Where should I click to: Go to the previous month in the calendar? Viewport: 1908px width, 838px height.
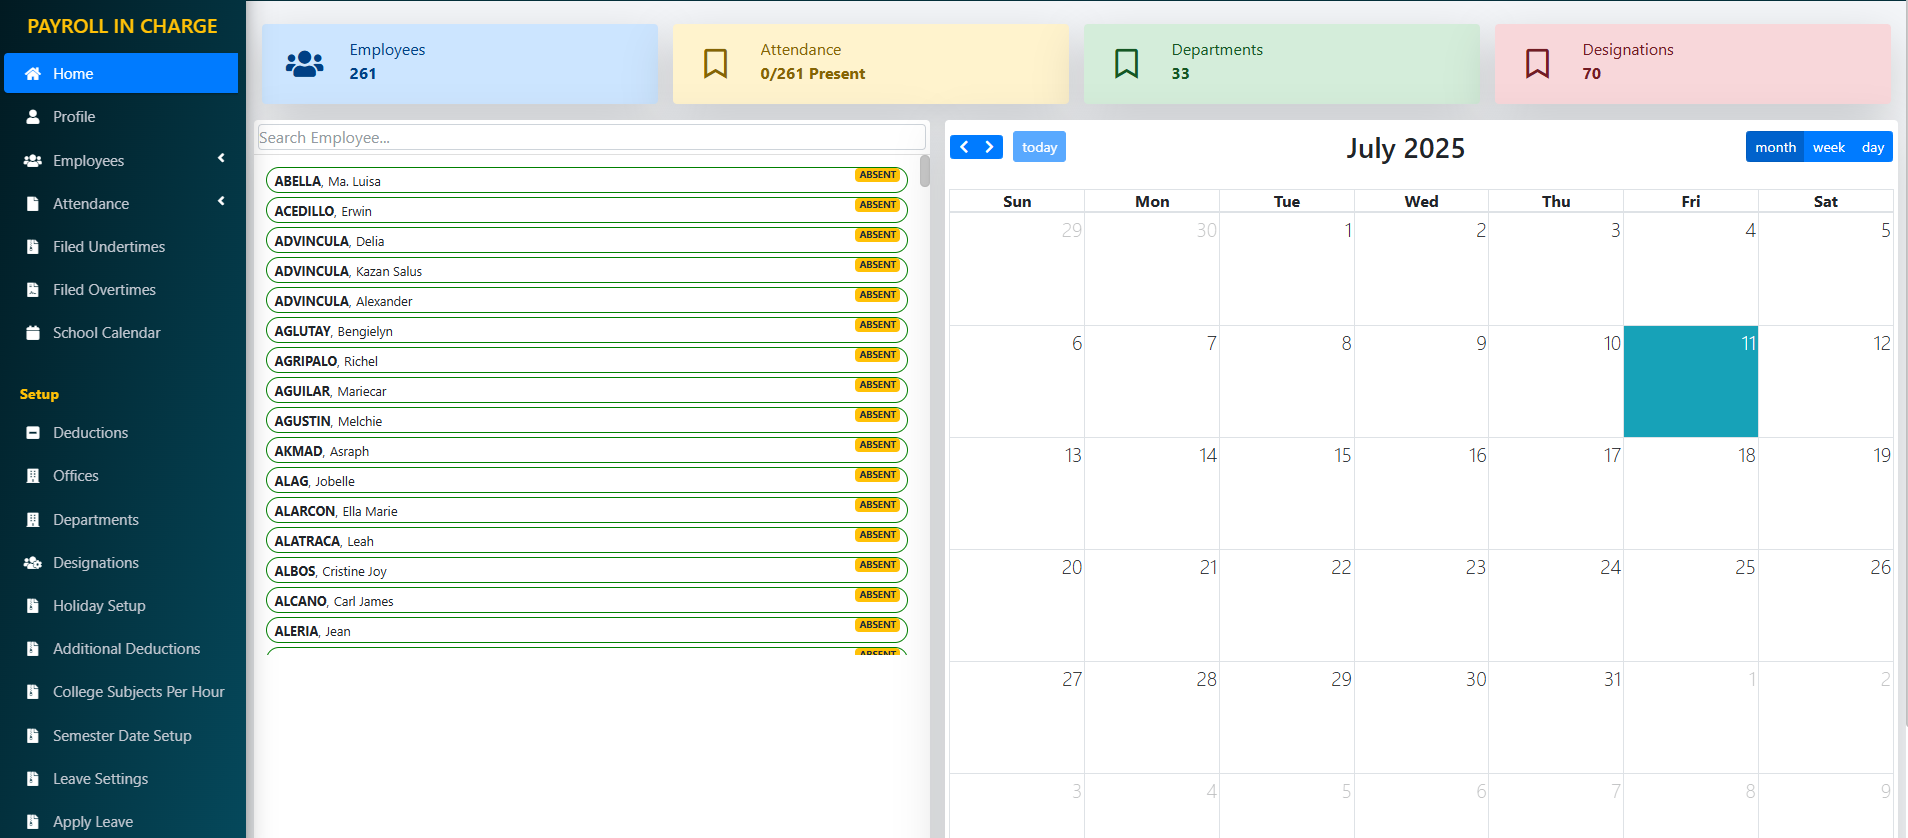(964, 147)
